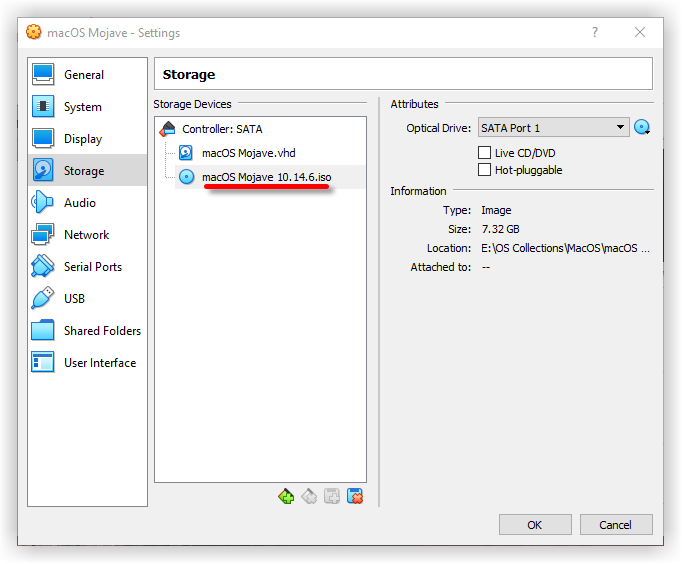Select the macOS Mojave.vhd disk

pos(248,153)
